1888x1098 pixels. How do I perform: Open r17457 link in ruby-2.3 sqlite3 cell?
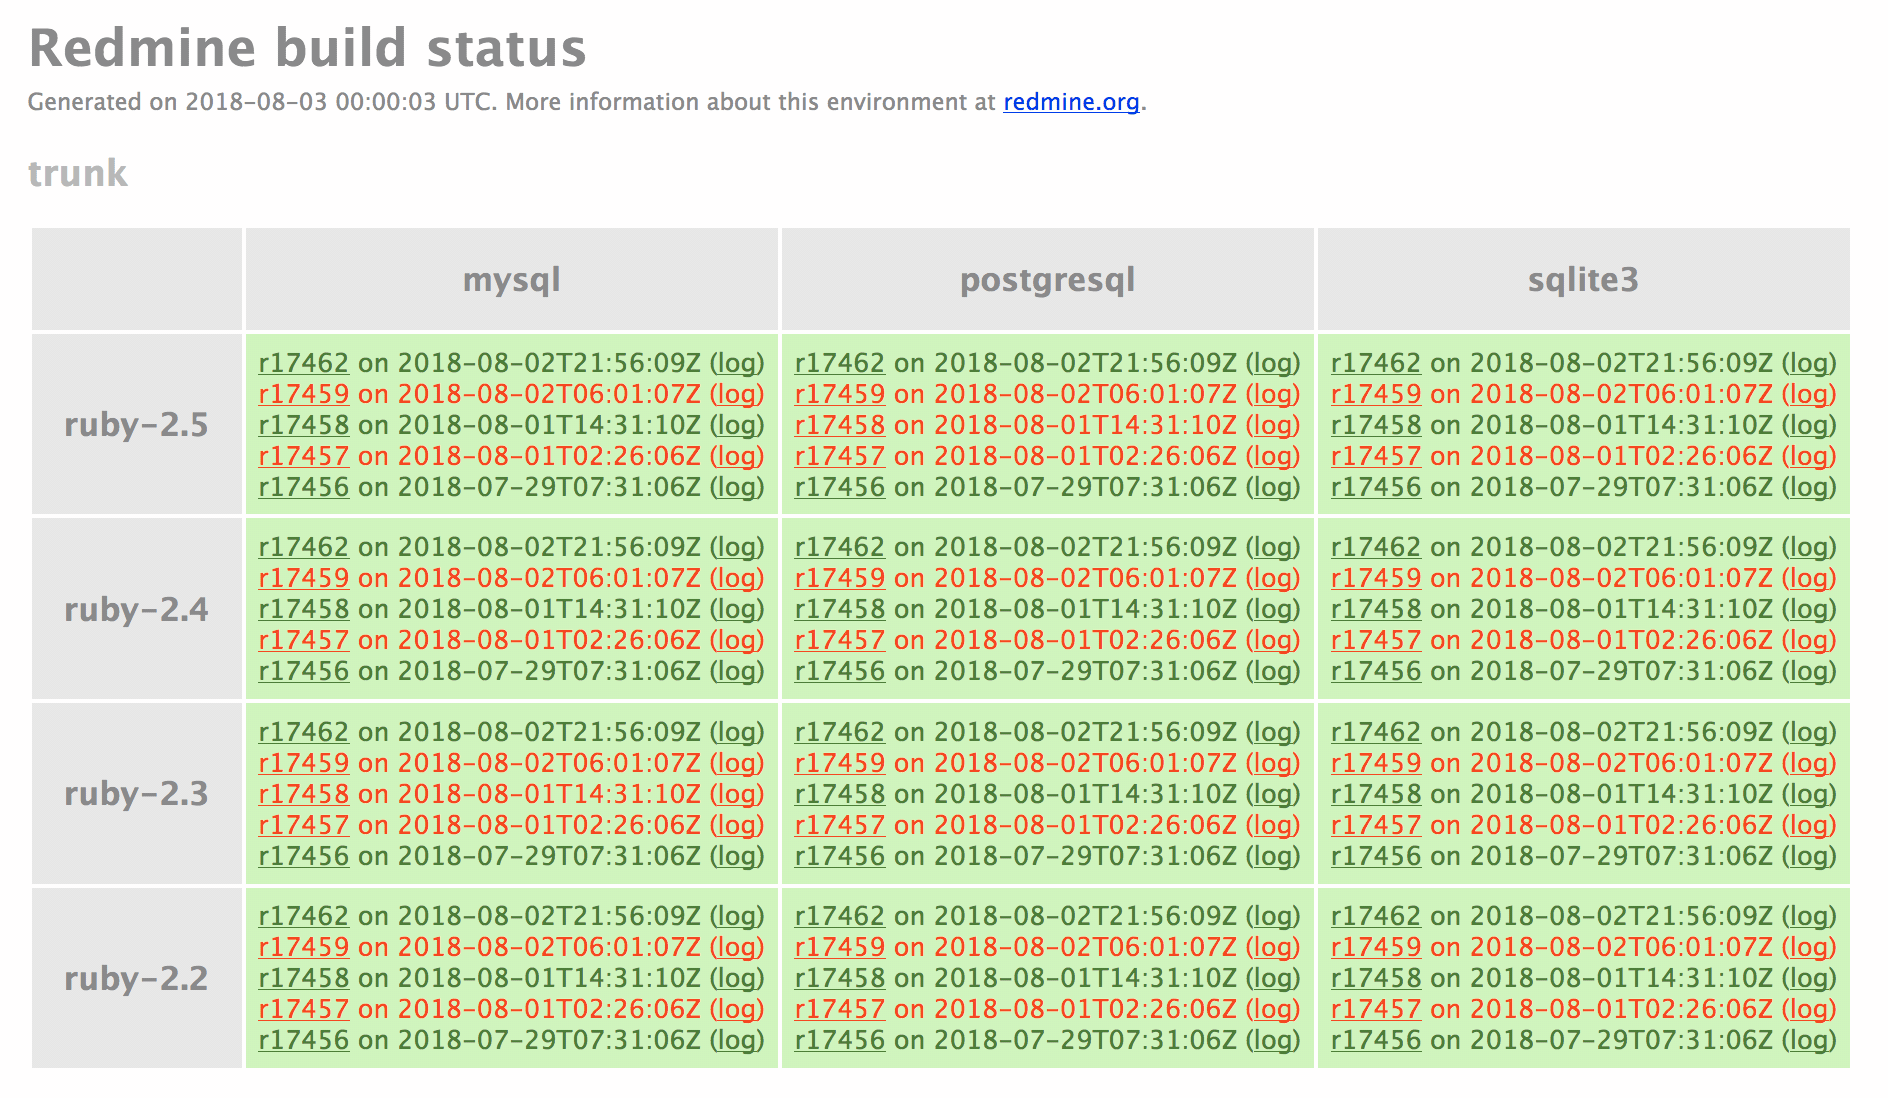pyautogui.click(x=1376, y=825)
